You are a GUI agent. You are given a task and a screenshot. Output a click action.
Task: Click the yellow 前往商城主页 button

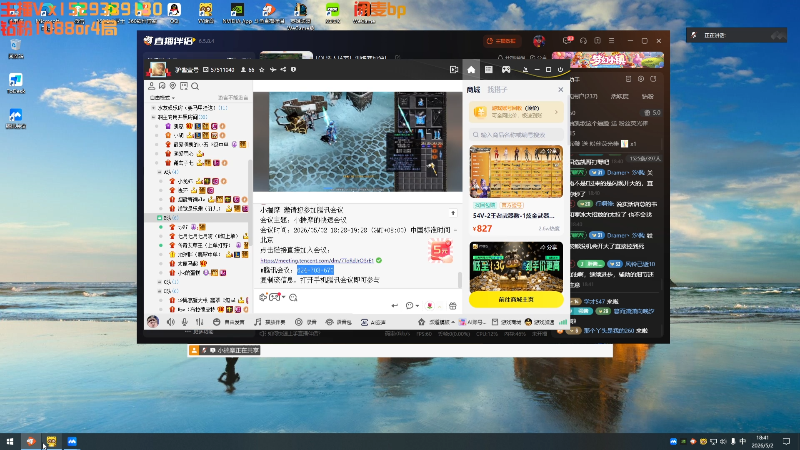(x=516, y=299)
